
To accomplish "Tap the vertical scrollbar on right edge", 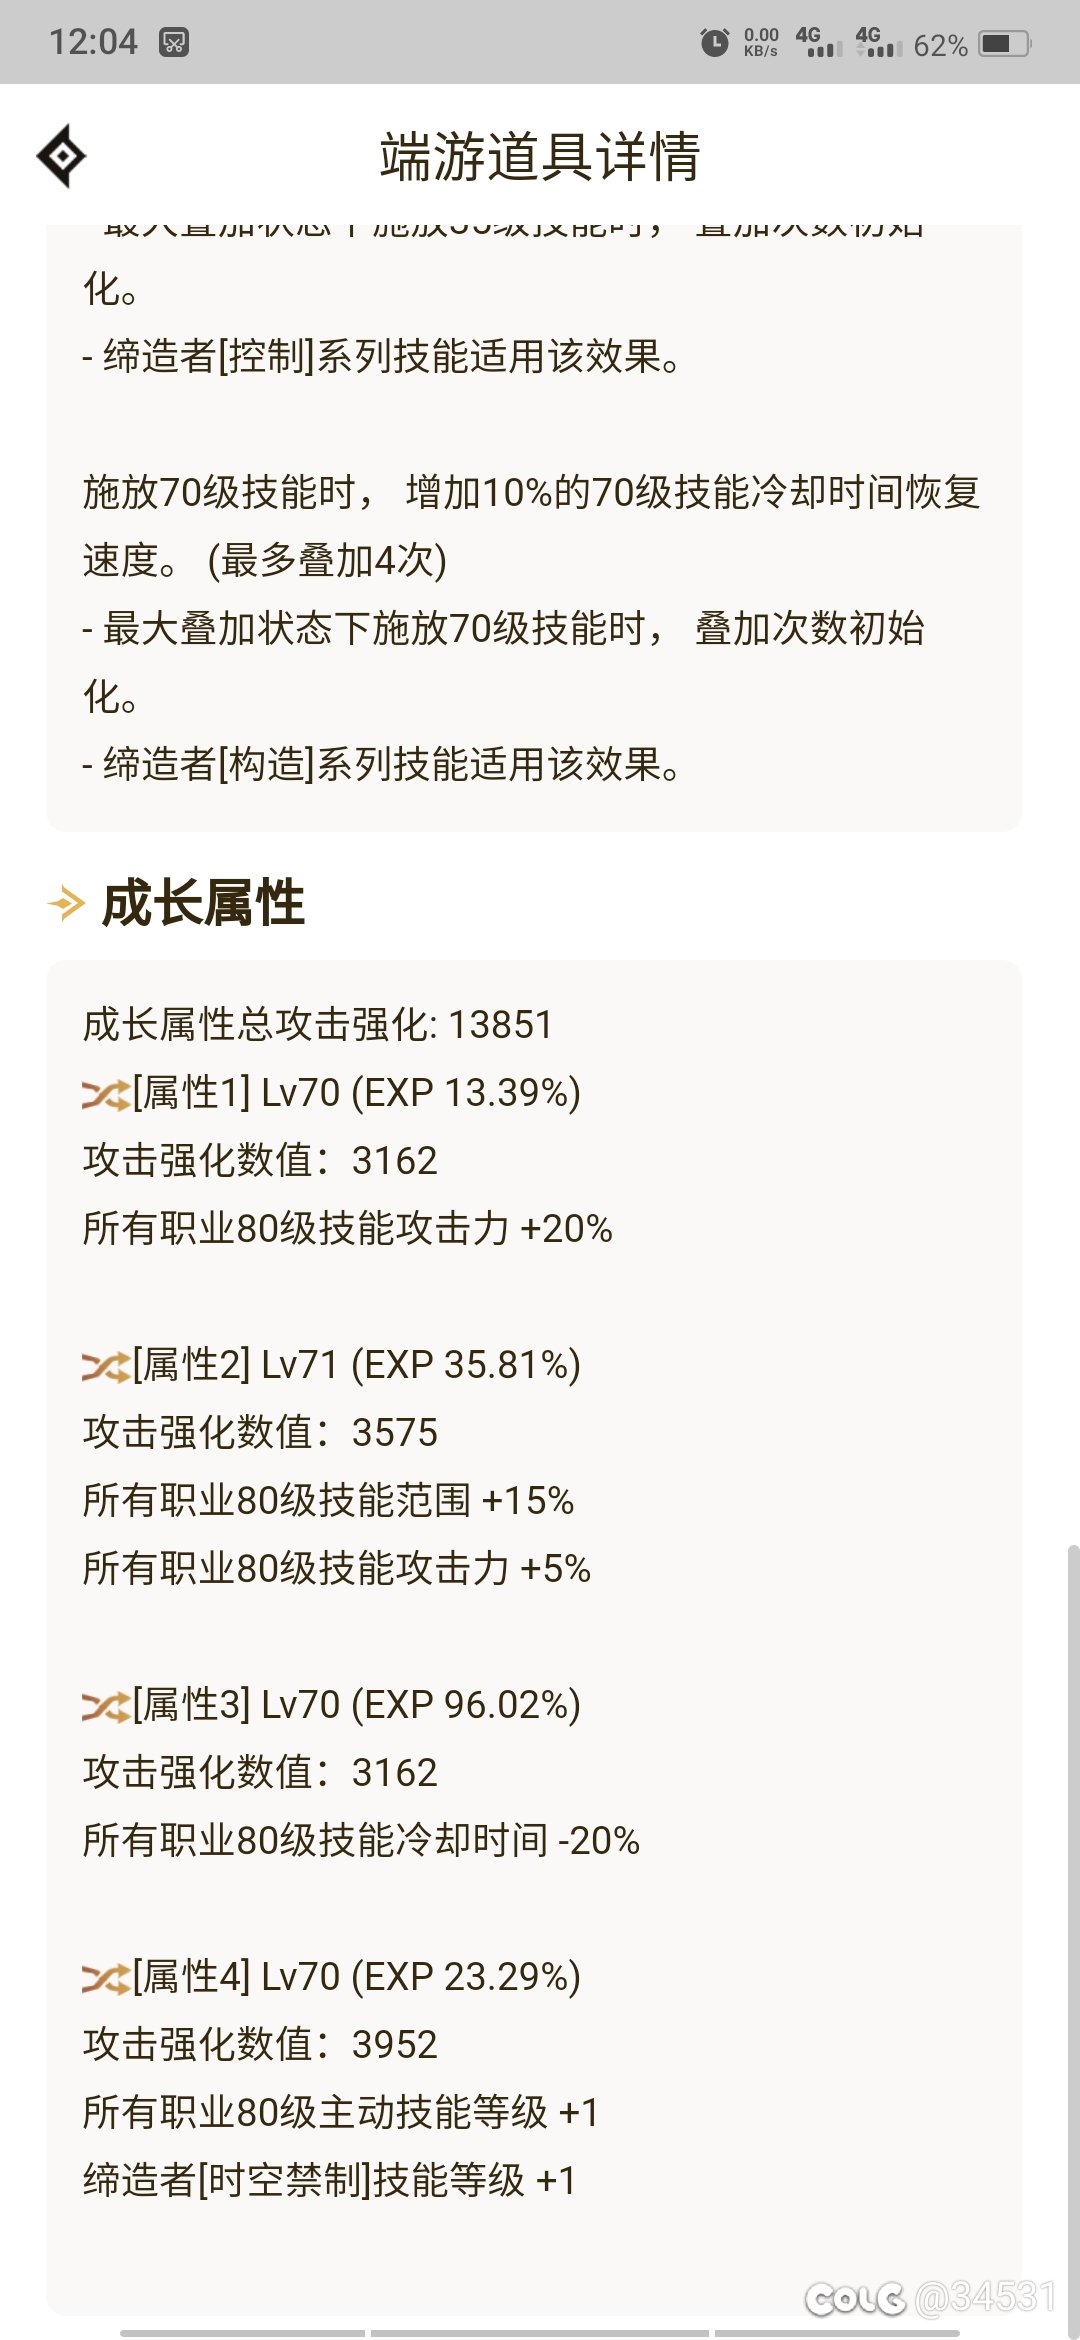I will pos(1073,1940).
